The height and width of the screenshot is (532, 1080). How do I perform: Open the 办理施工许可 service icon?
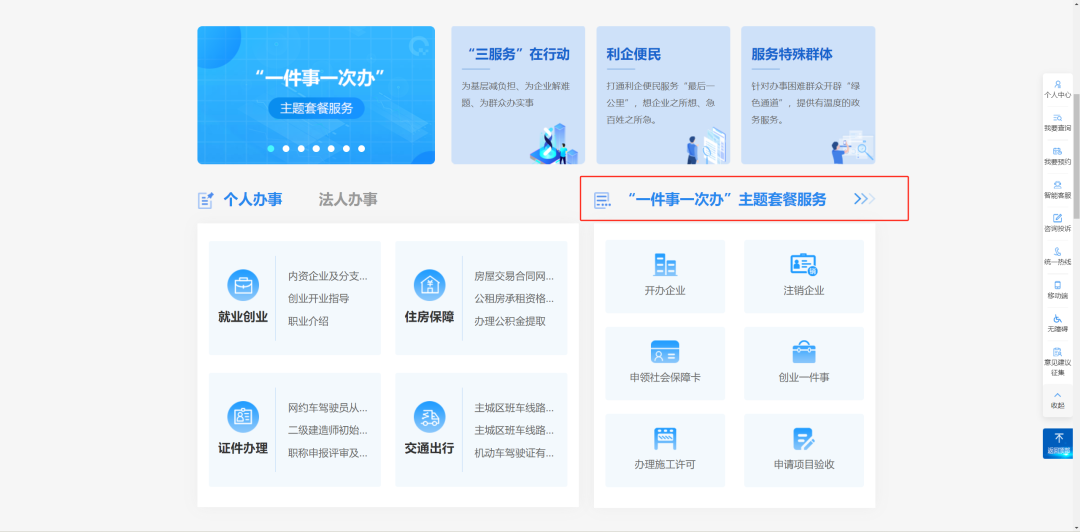tap(665, 438)
